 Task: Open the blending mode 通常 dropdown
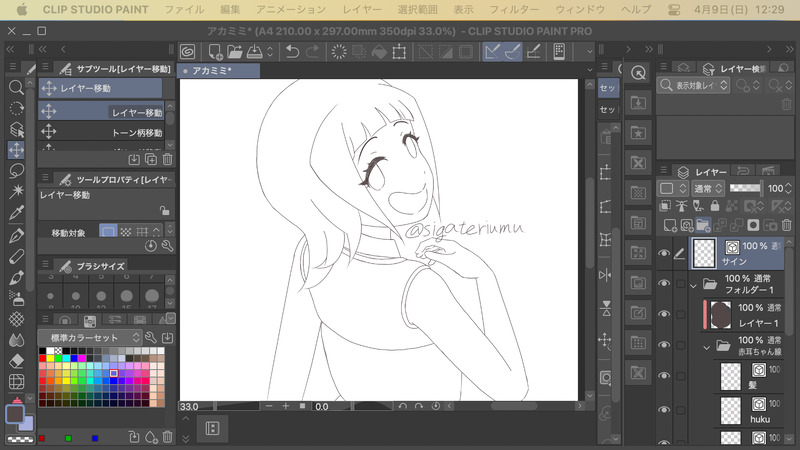coord(708,188)
